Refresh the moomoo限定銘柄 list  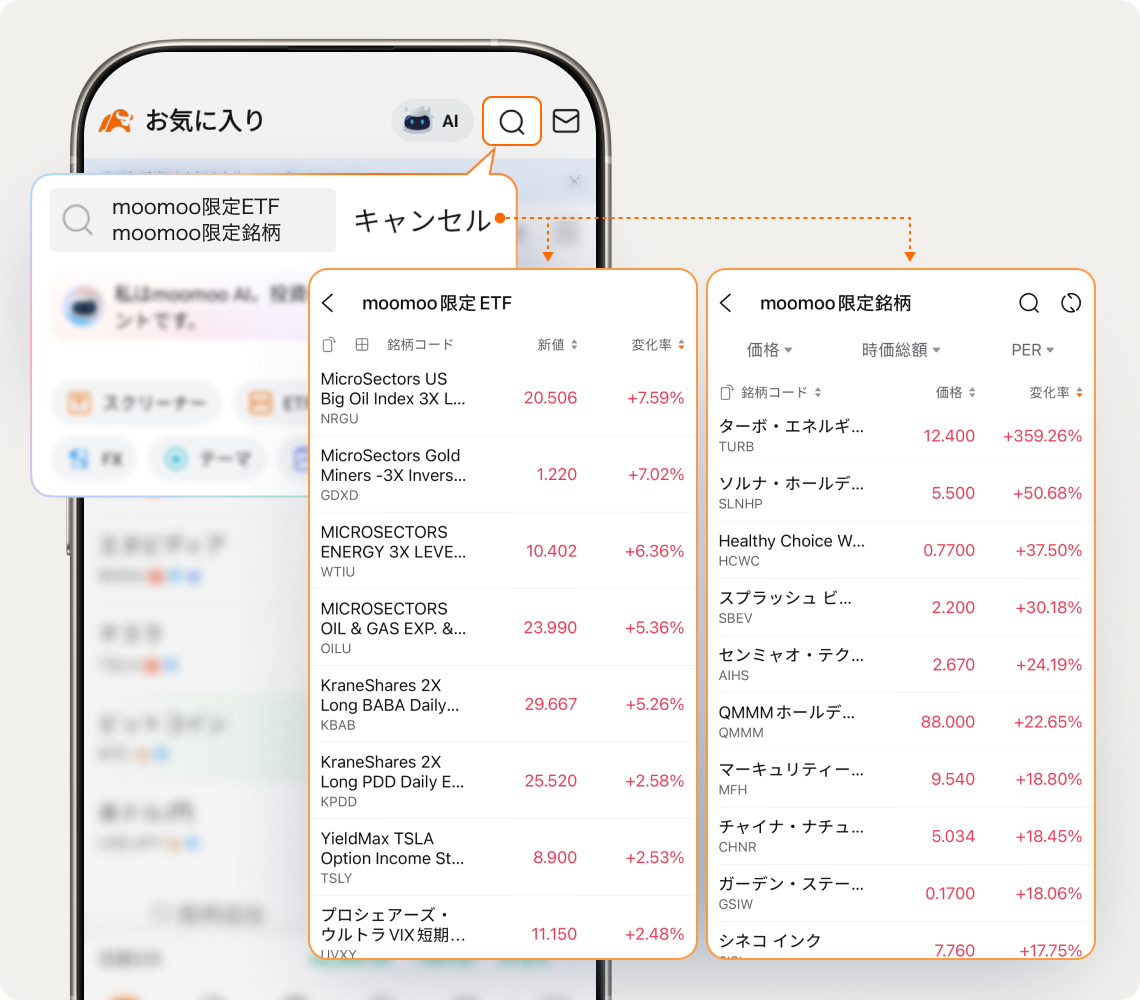click(1071, 302)
